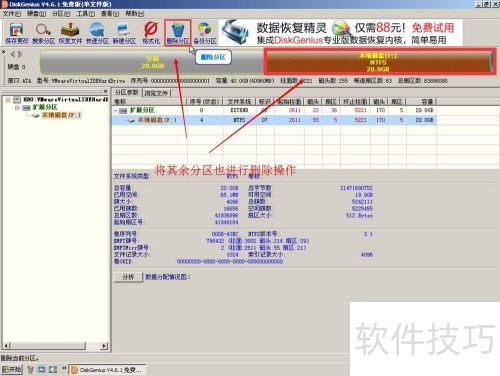
Task: Open the 工具 menu
Action: pos(86,14)
